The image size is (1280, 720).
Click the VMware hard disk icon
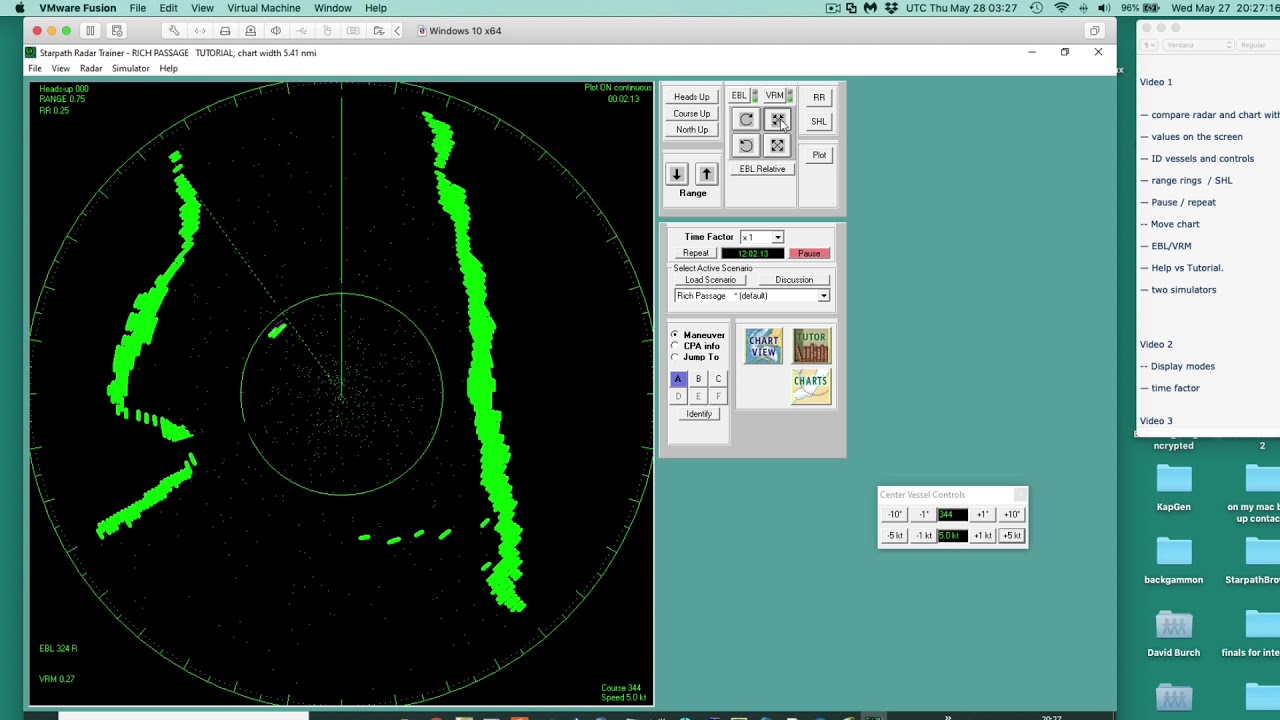225,31
